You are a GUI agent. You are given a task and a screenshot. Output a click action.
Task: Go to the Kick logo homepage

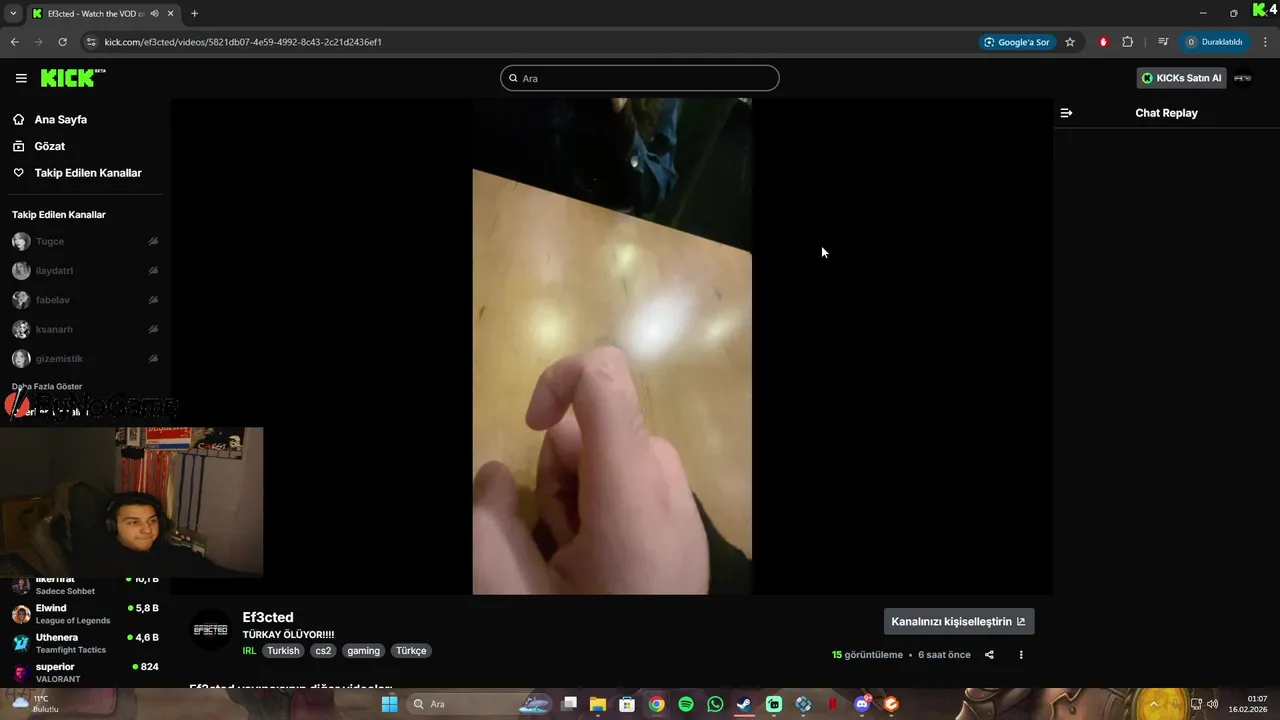(73, 78)
